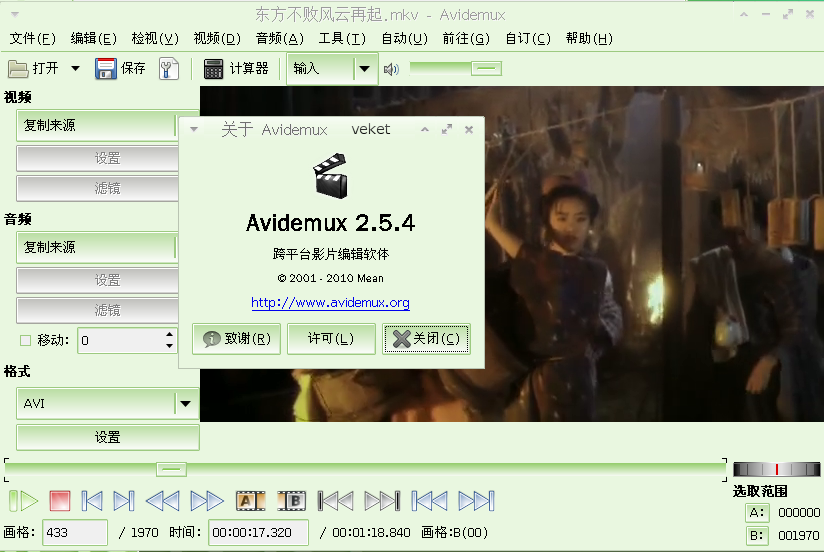Open main window title menu arrow
This screenshot has height=552, width=824.
point(15,14)
